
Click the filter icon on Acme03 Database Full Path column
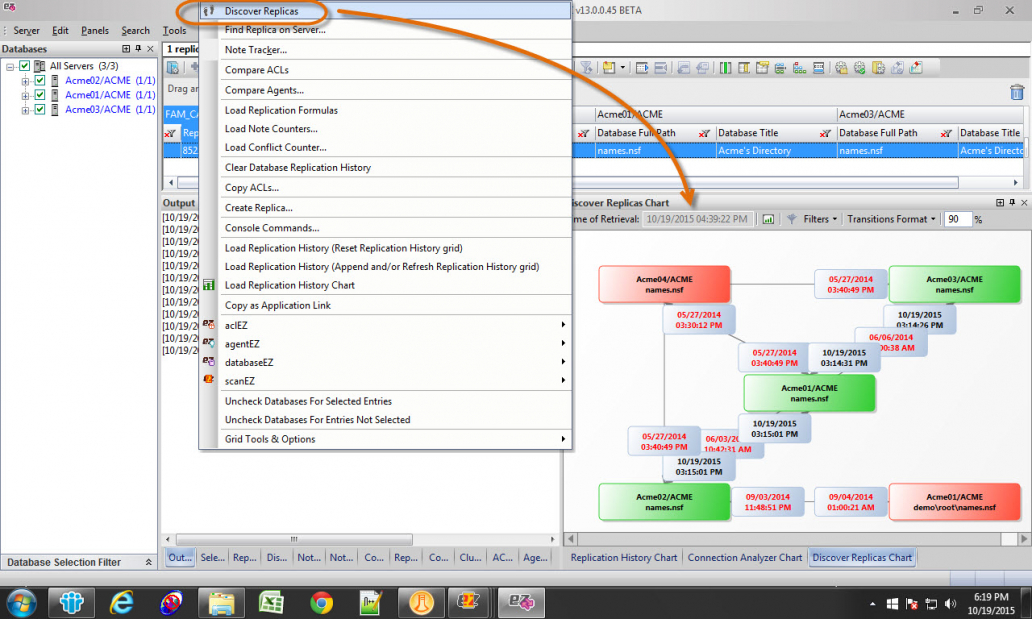(x=946, y=133)
